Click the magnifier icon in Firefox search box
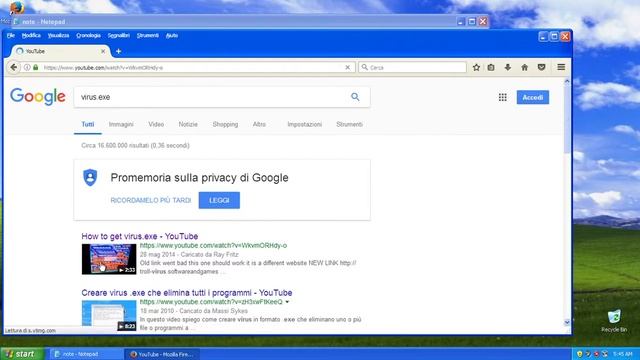640x360 pixels. [365, 67]
